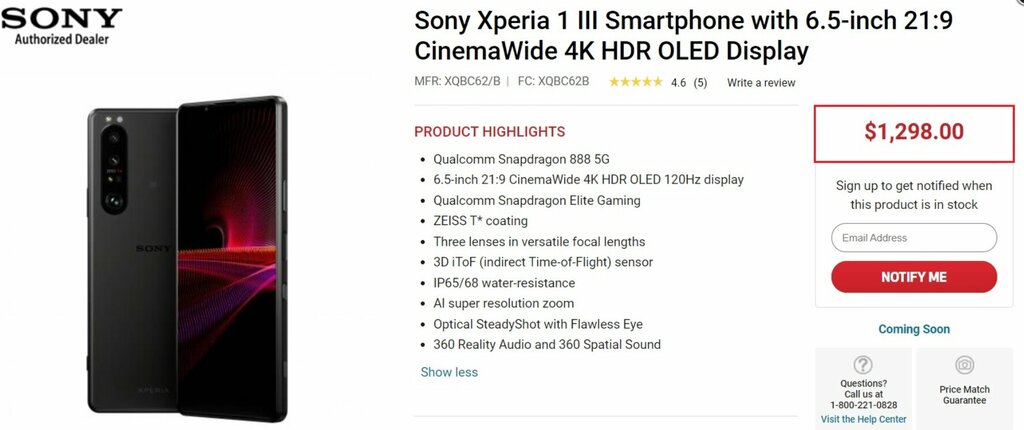This screenshot has width=1024, height=430.
Task: Click the $1,298.00 price box
Action: pos(914,131)
